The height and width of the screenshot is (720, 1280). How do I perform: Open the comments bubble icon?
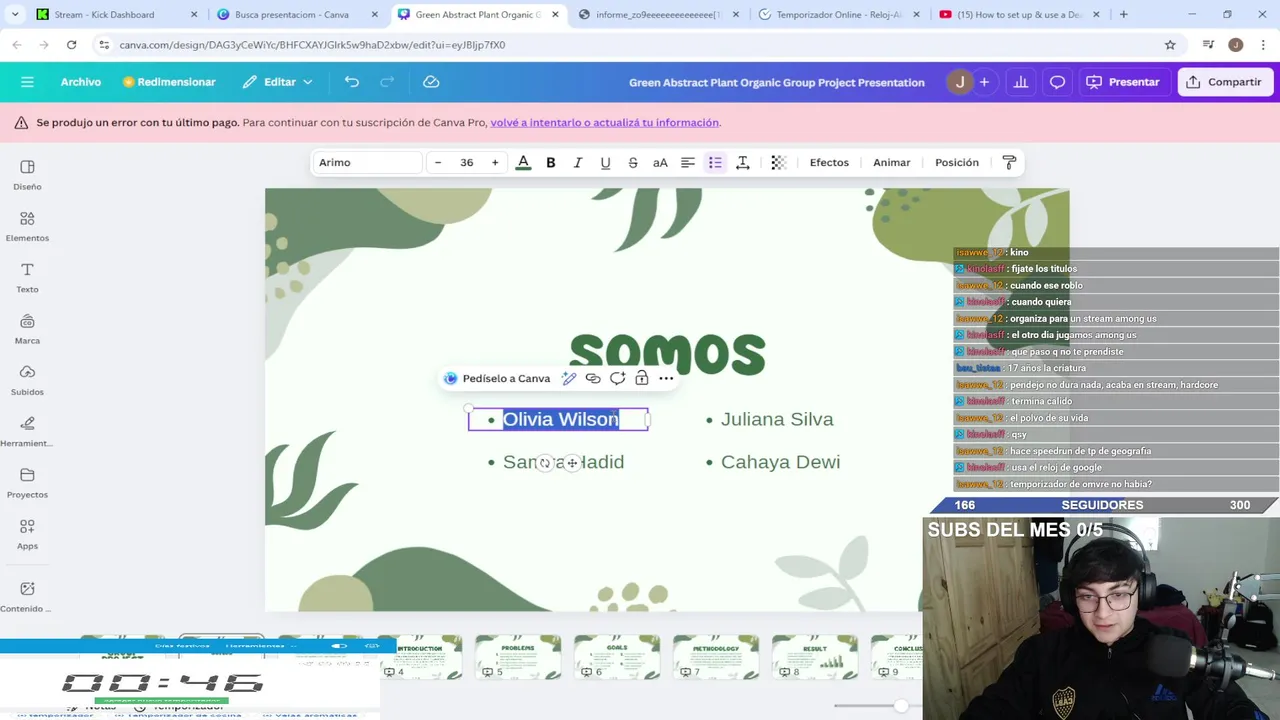click(1057, 82)
